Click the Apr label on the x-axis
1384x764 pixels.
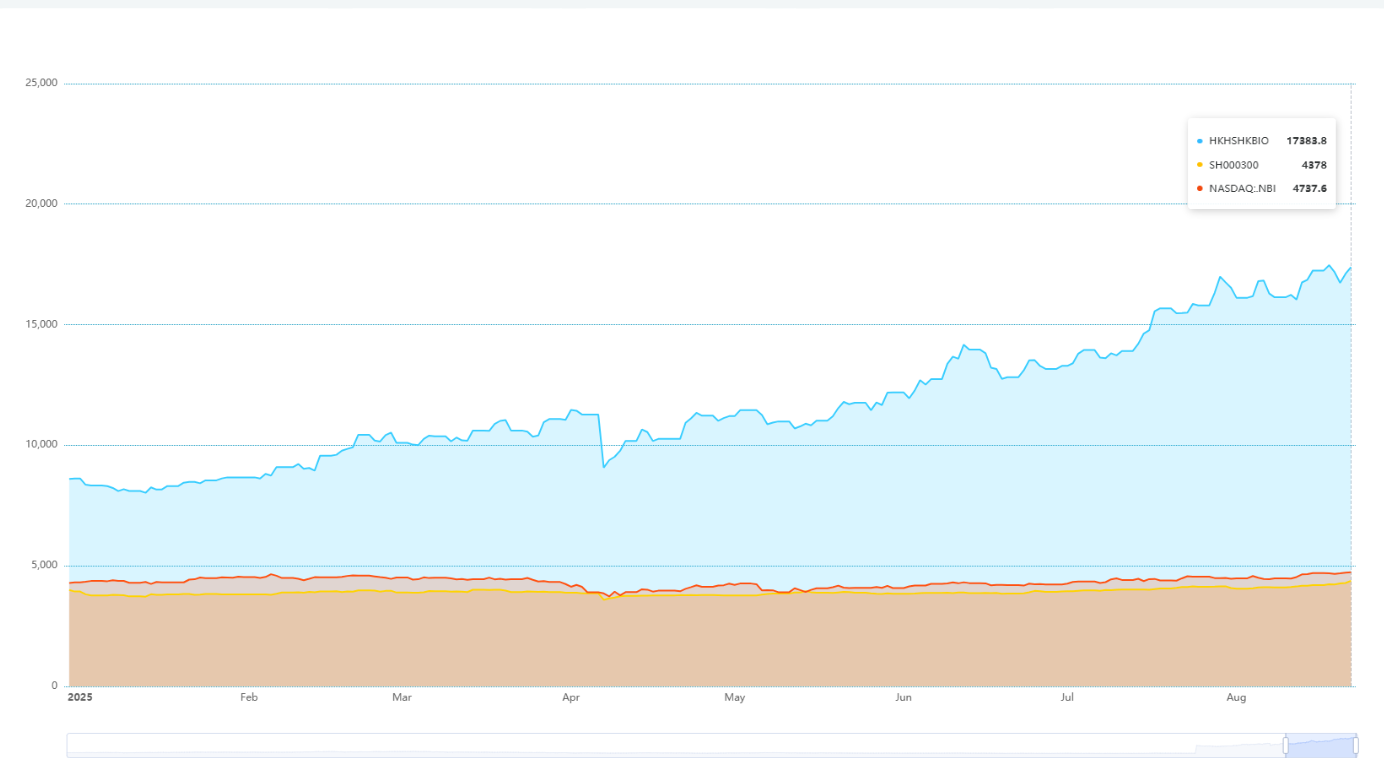(571, 698)
